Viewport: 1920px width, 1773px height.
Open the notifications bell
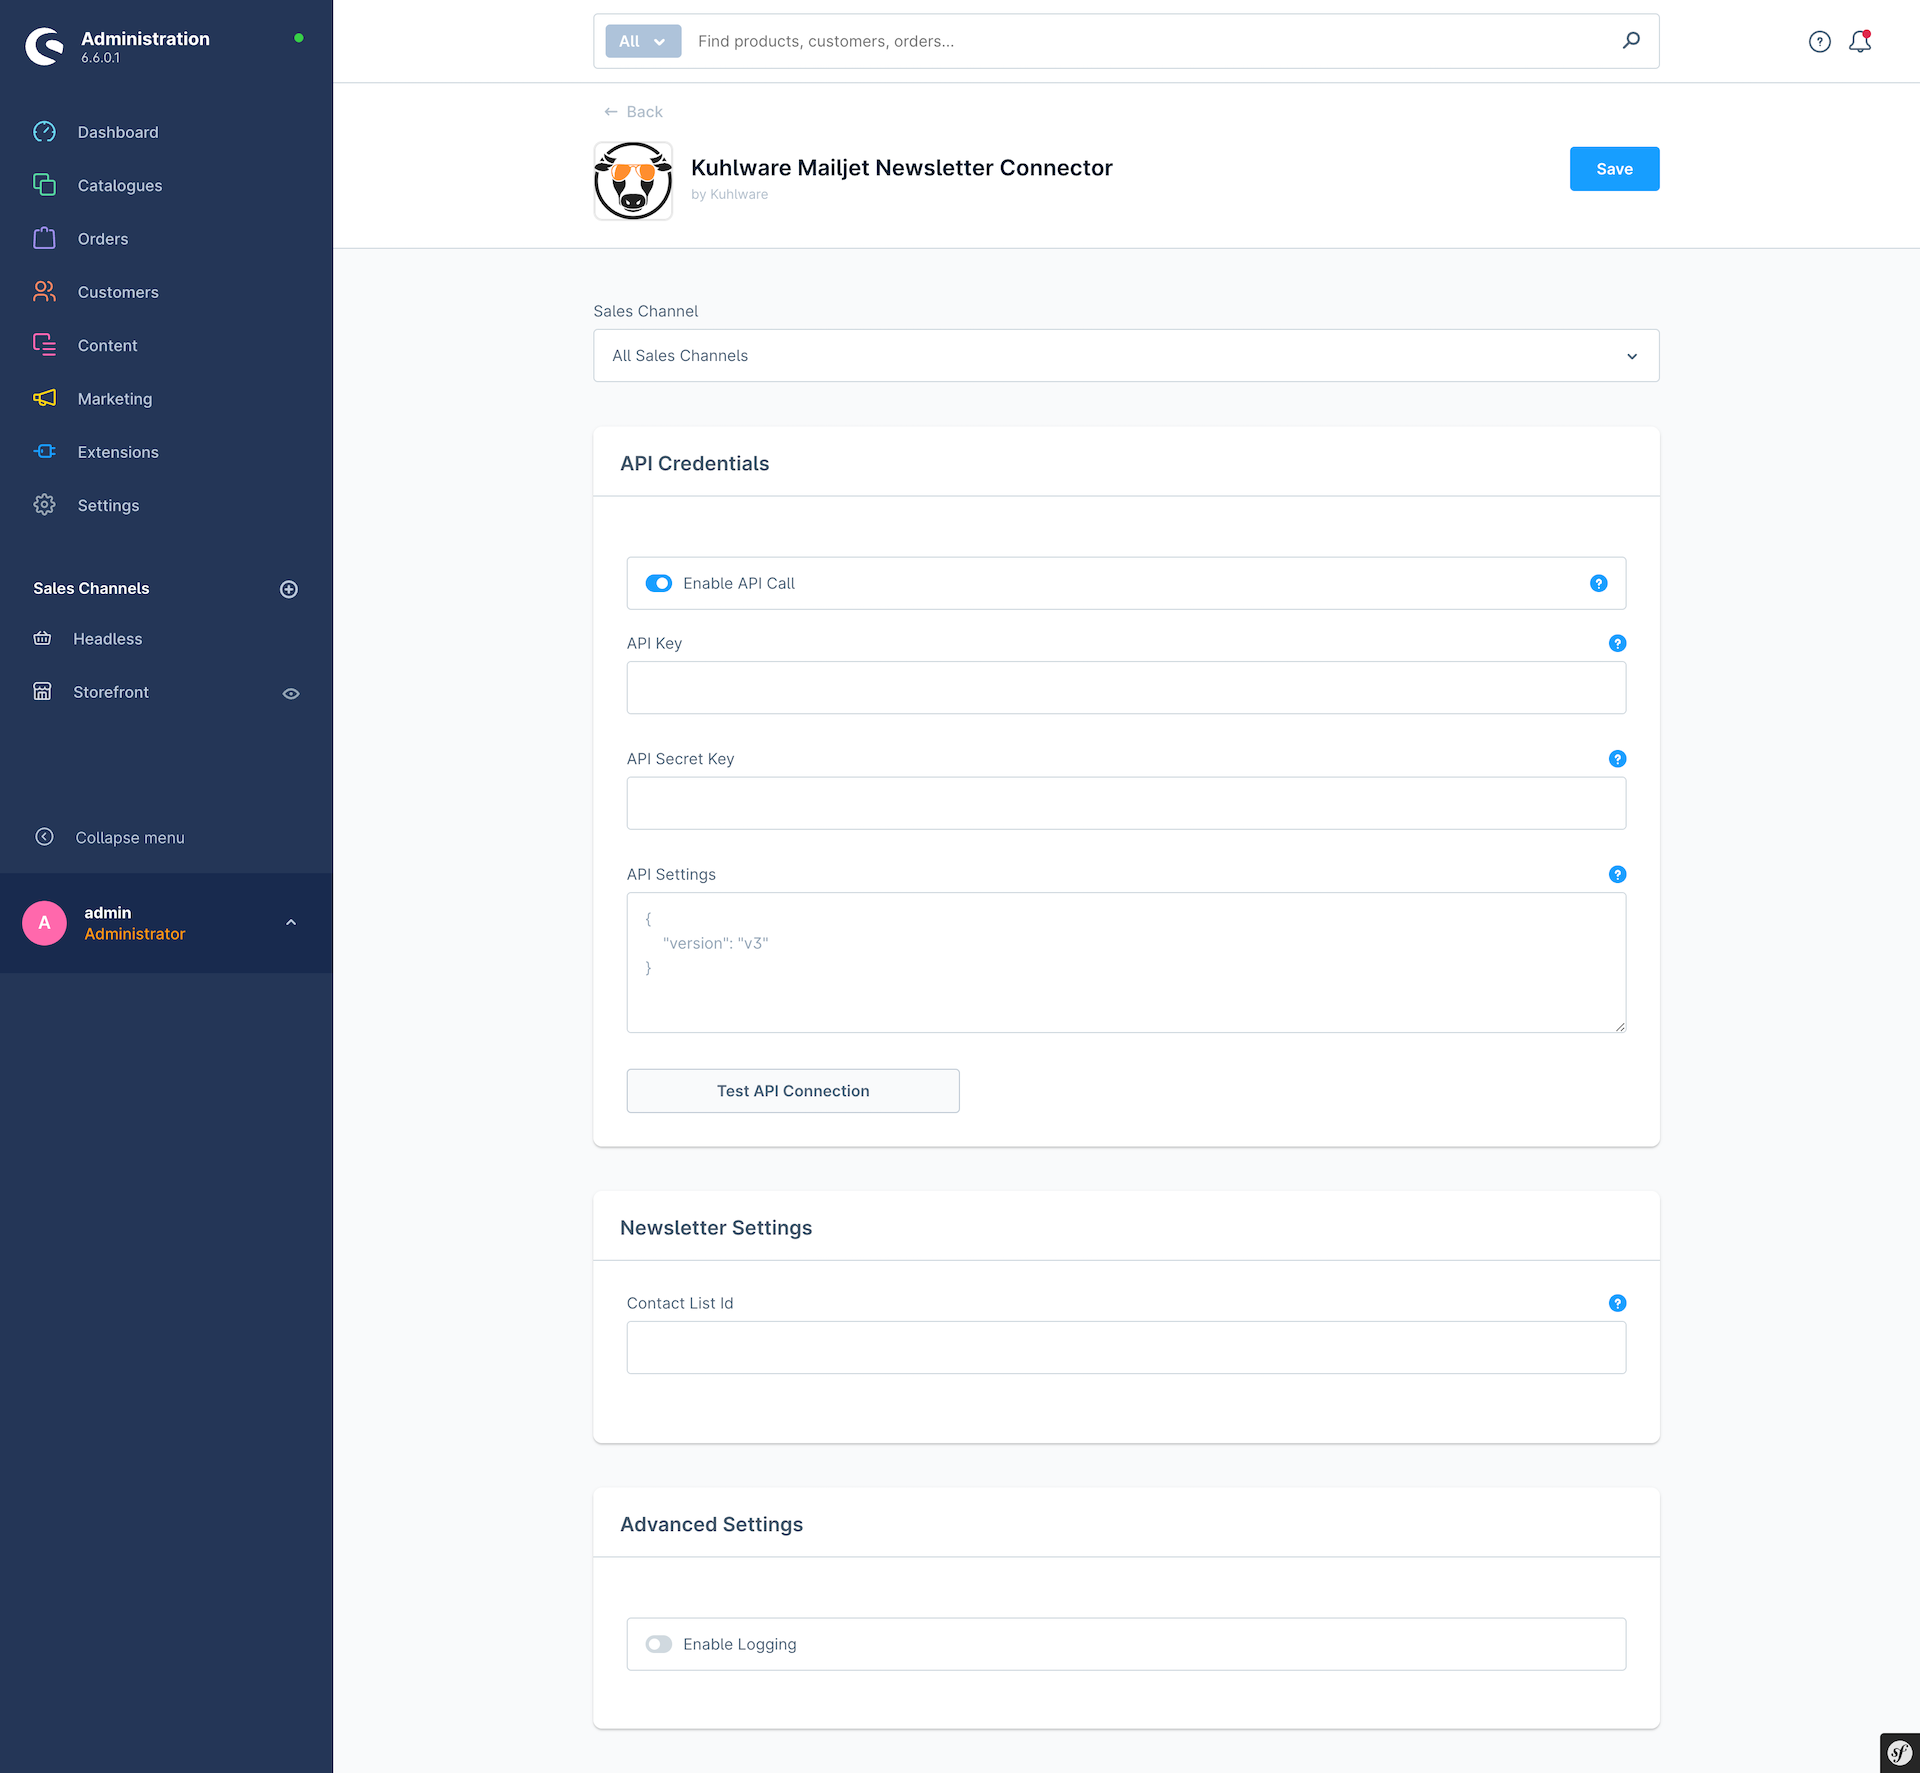coord(1860,42)
